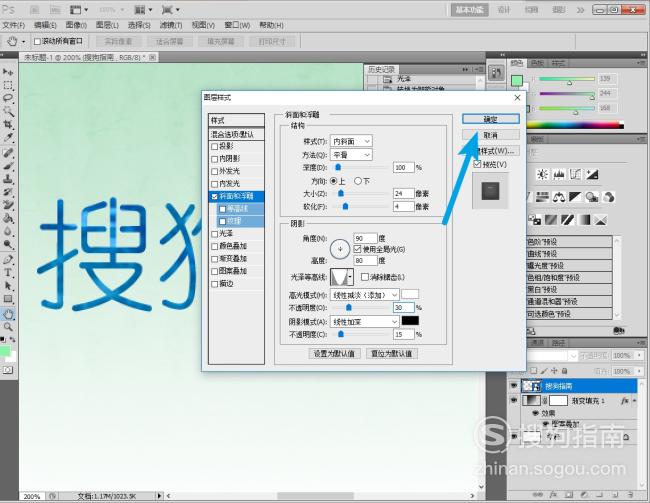650x503 pixels.
Task: Click the fx icon on 渐变填充 1 layer
Action: tap(624, 401)
